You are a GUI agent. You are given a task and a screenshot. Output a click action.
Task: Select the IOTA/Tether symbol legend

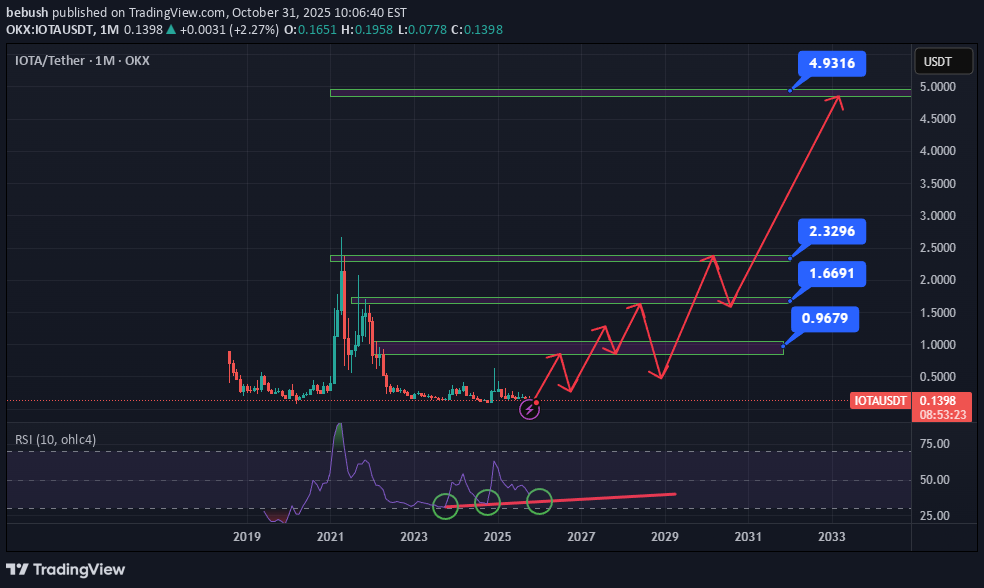pos(47,60)
